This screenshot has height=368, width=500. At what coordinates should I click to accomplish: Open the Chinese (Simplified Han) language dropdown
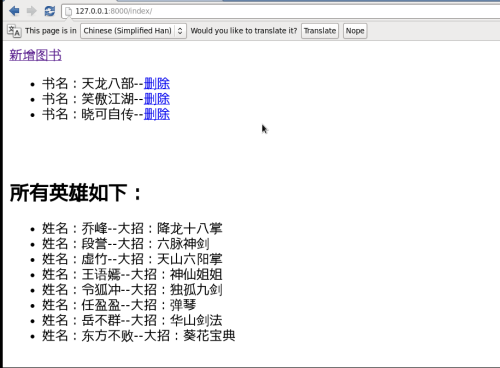pos(133,31)
